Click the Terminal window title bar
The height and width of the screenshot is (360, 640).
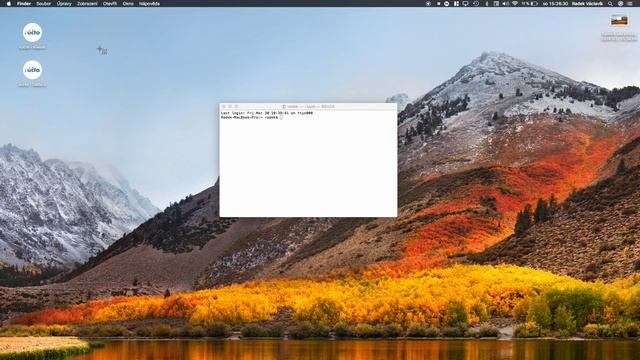(308, 106)
